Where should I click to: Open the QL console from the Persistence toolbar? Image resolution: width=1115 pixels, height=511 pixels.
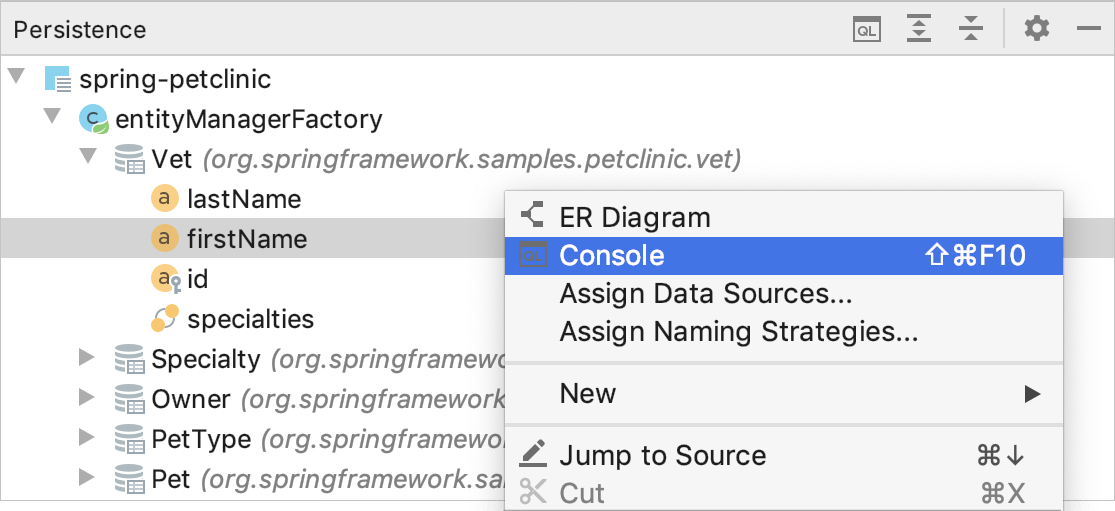tap(867, 29)
